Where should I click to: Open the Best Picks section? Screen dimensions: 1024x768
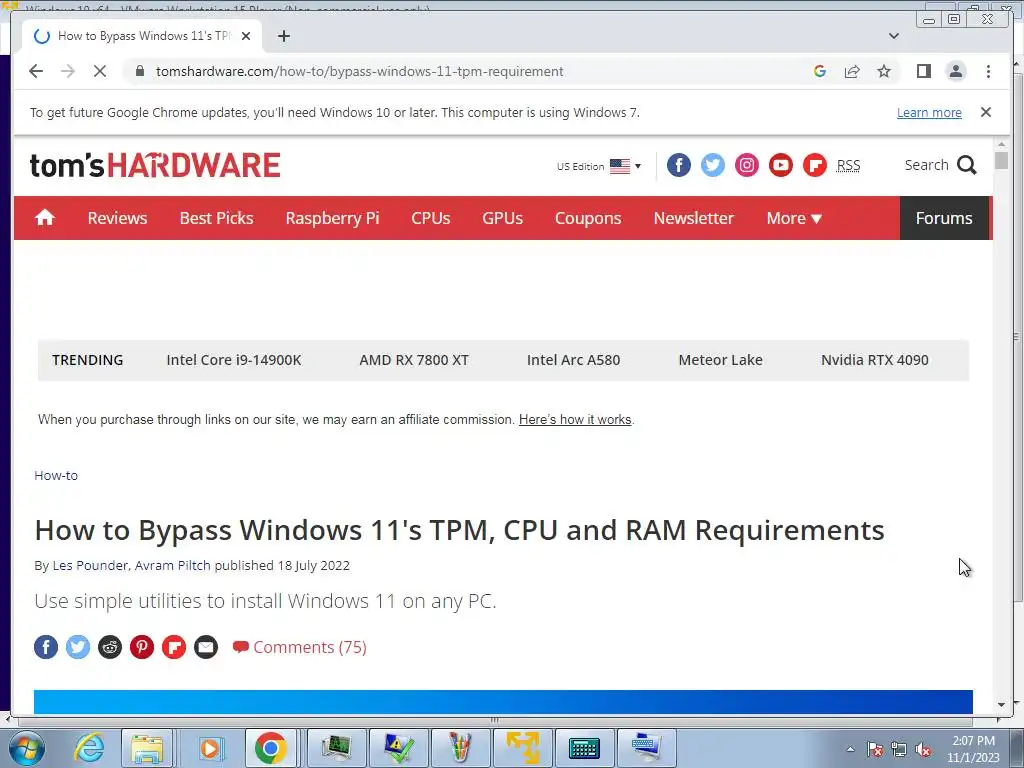(x=216, y=218)
